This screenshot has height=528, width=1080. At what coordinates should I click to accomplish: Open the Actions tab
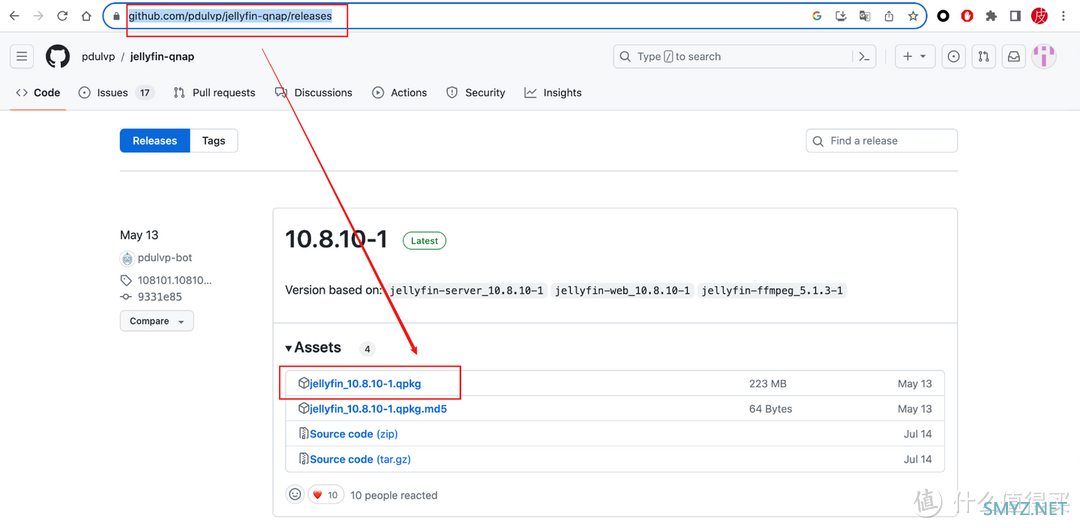click(399, 92)
